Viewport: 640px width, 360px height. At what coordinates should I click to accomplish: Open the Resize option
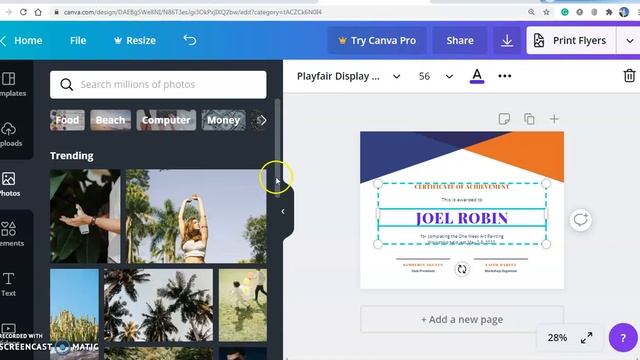[x=135, y=40]
